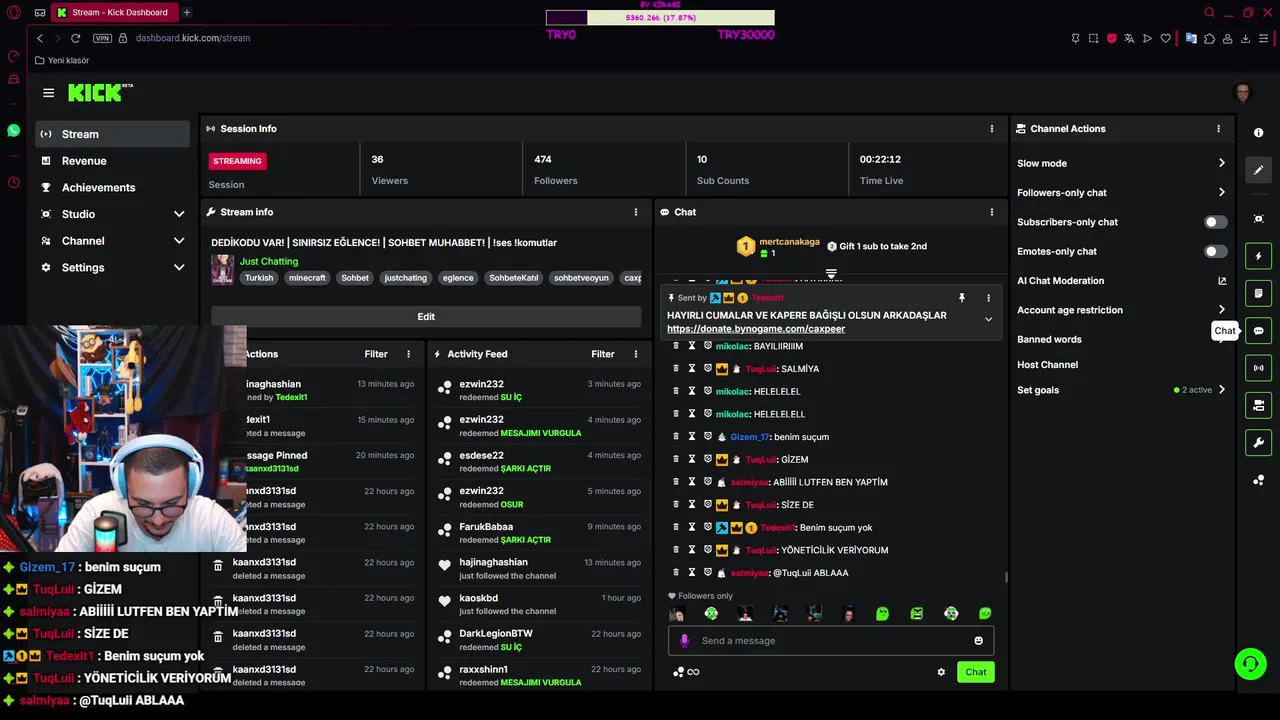The image size is (1280, 720).
Task: Open AI Chat Moderation external link icon
Action: 1222,281
